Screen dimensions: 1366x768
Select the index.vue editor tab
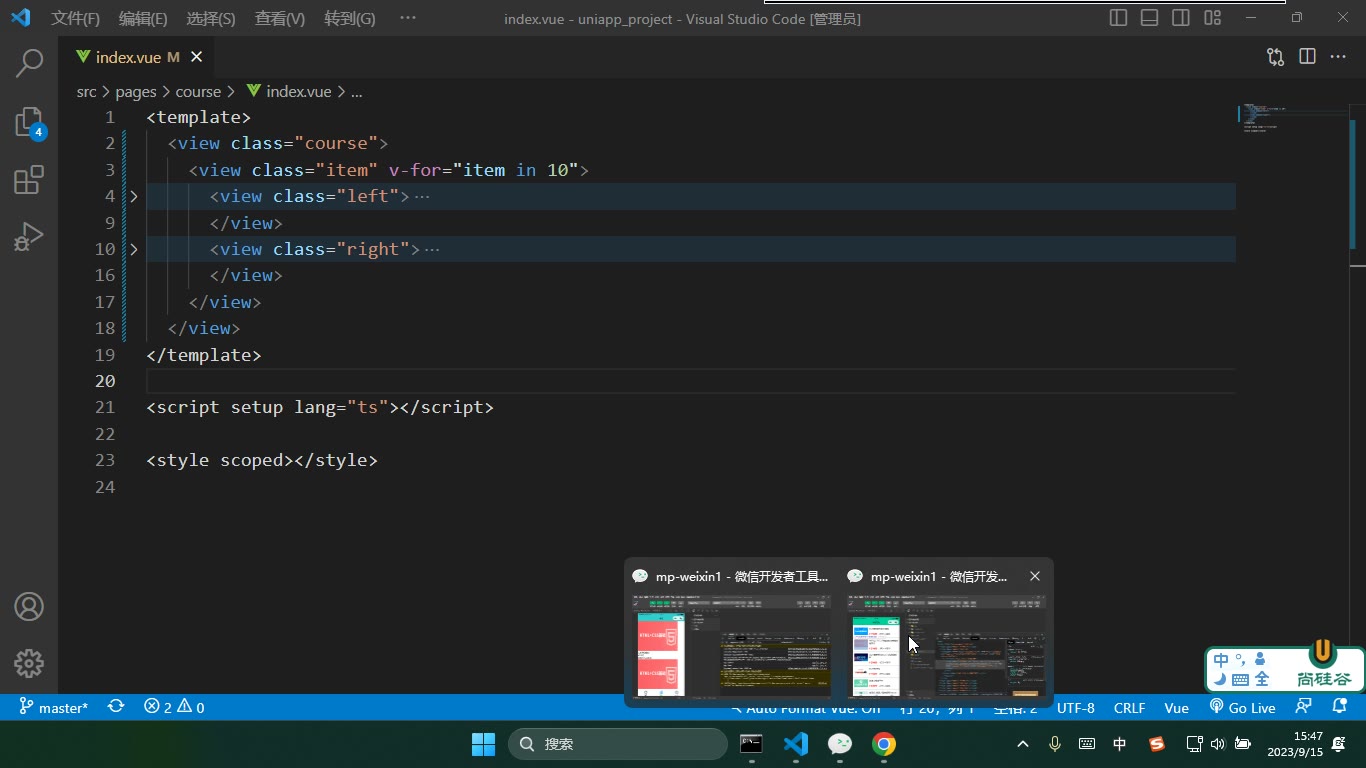(138, 57)
